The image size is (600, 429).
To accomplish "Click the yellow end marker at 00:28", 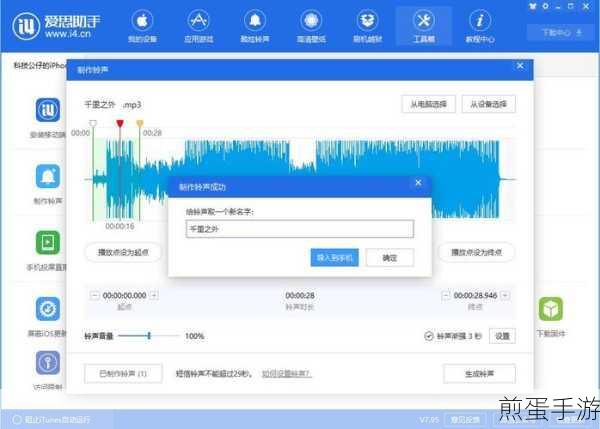I will [140, 123].
